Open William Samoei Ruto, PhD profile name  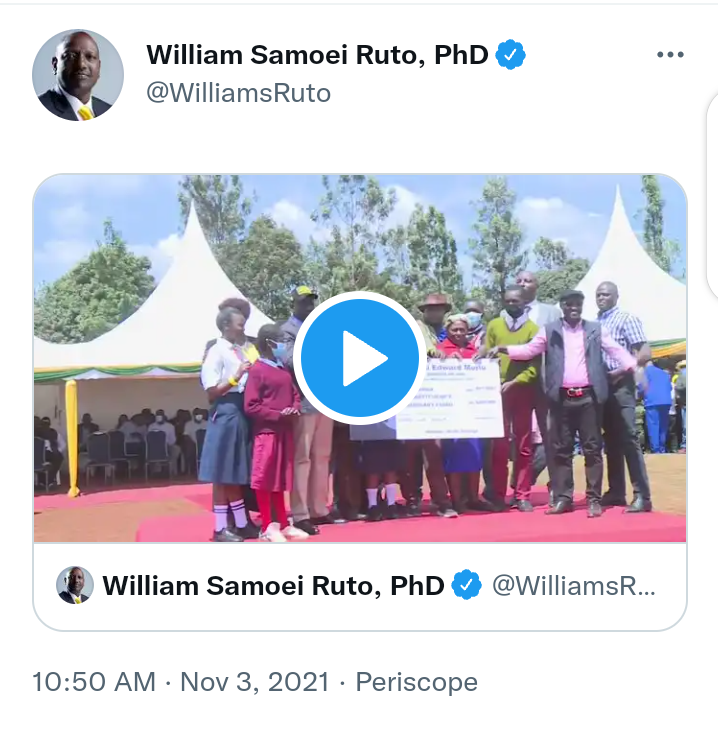pos(317,55)
